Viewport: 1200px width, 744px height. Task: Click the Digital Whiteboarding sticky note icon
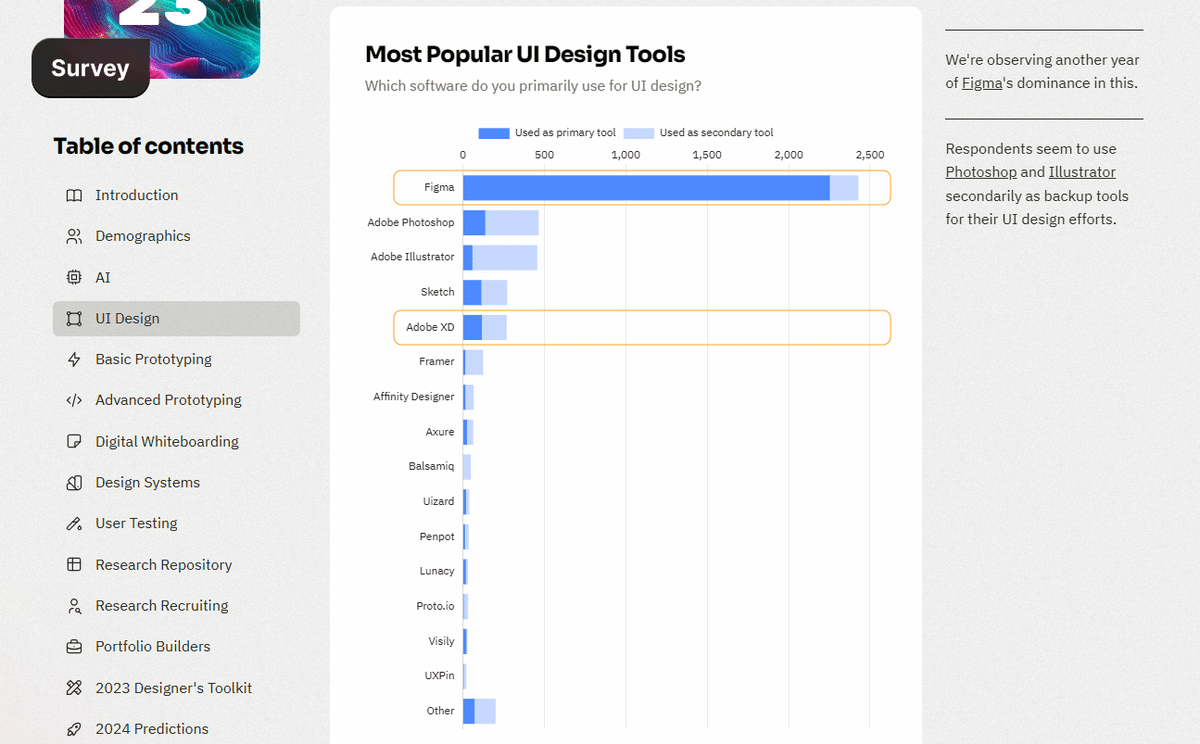click(x=74, y=441)
